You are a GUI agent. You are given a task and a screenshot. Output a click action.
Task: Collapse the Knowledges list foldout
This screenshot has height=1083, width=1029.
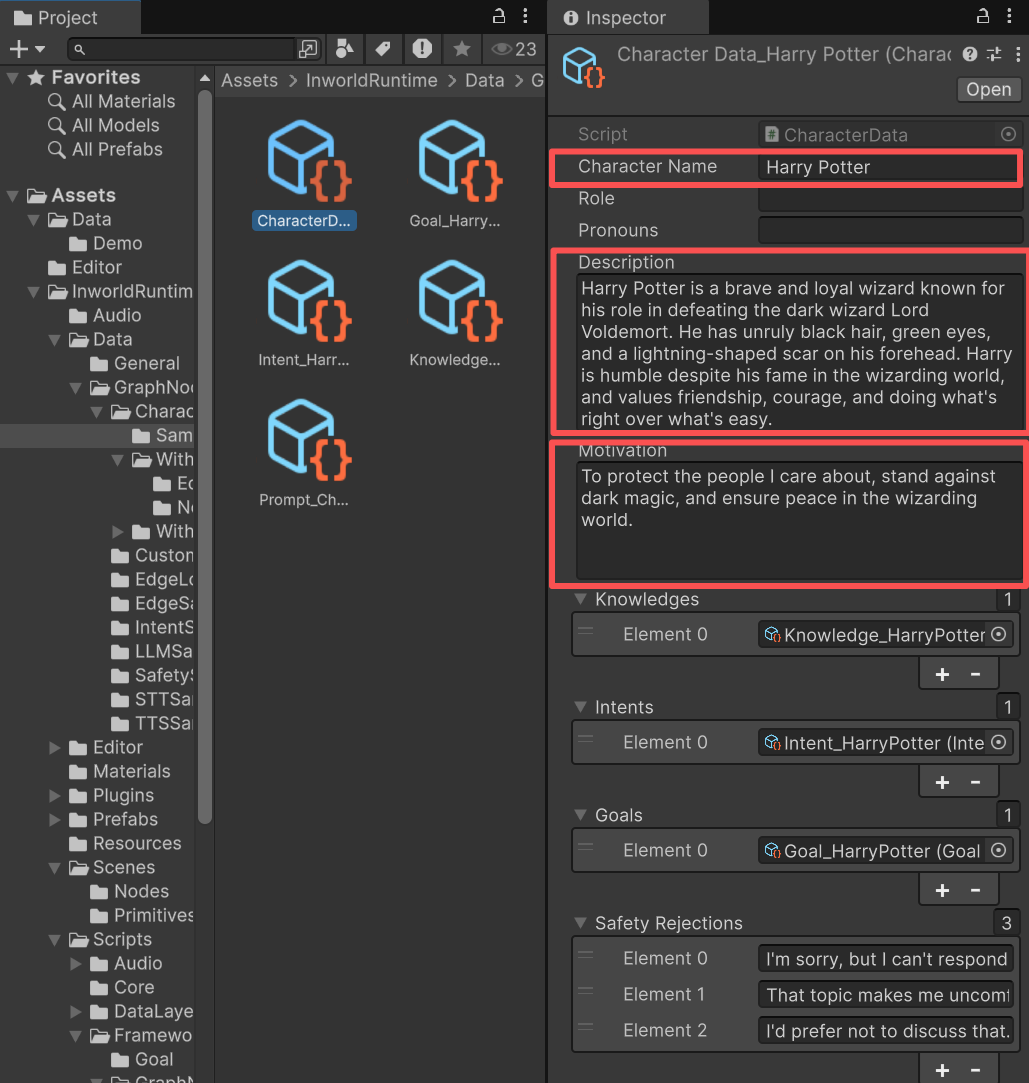[x=581, y=599]
